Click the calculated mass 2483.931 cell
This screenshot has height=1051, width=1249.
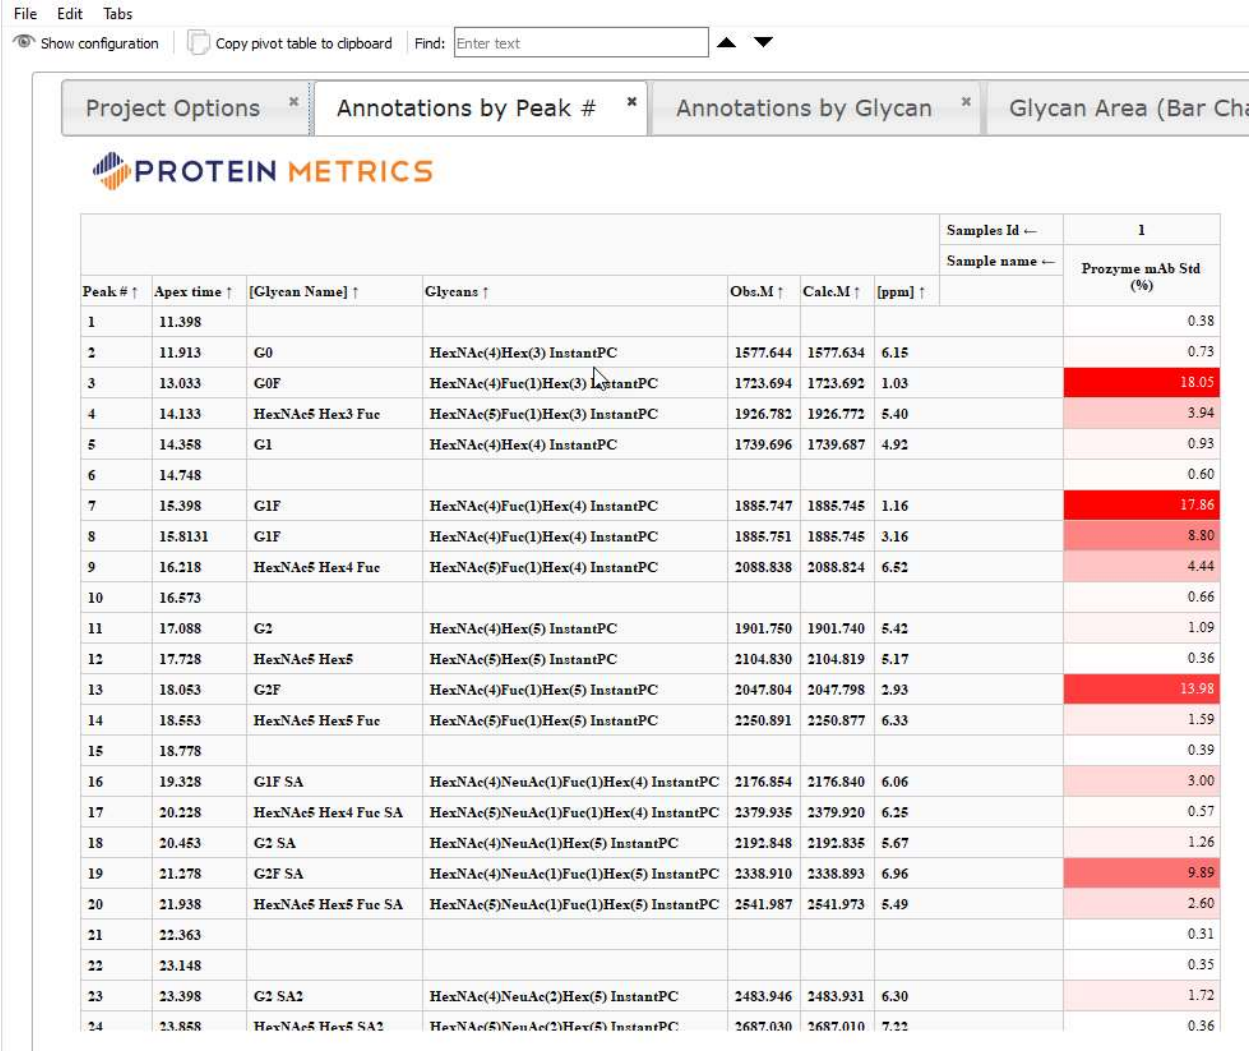pyautogui.click(x=837, y=997)
